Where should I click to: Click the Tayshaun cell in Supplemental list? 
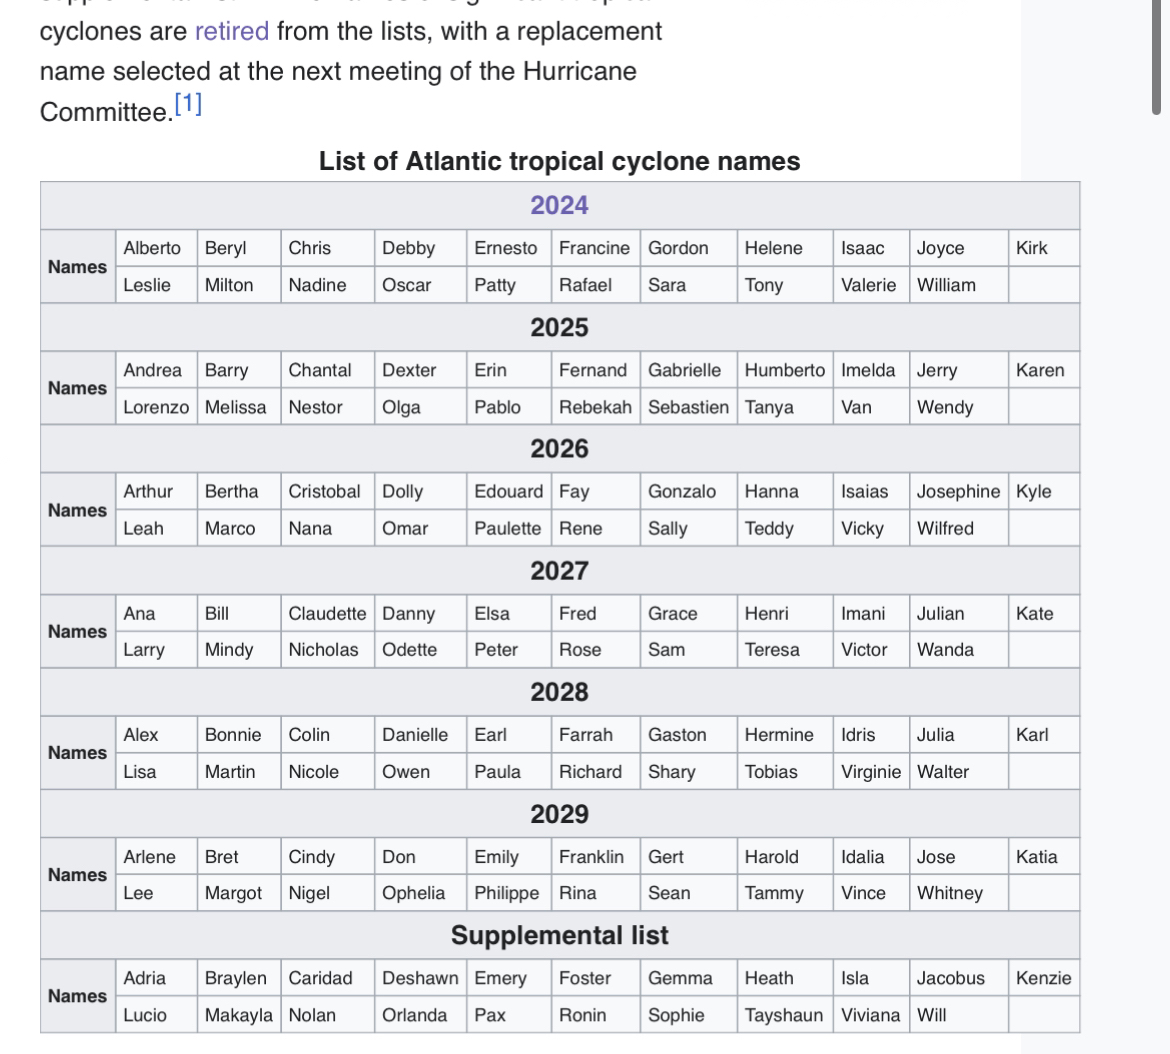(784, 1015)
